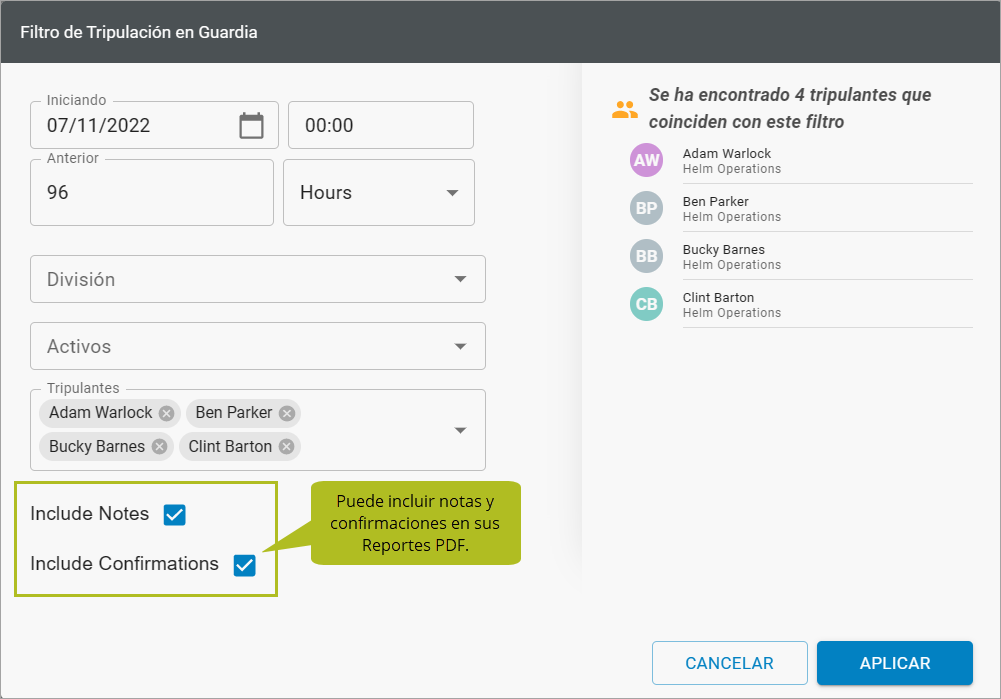
Task: Select Clint Barton in the results list
Action: pos(801,304)
